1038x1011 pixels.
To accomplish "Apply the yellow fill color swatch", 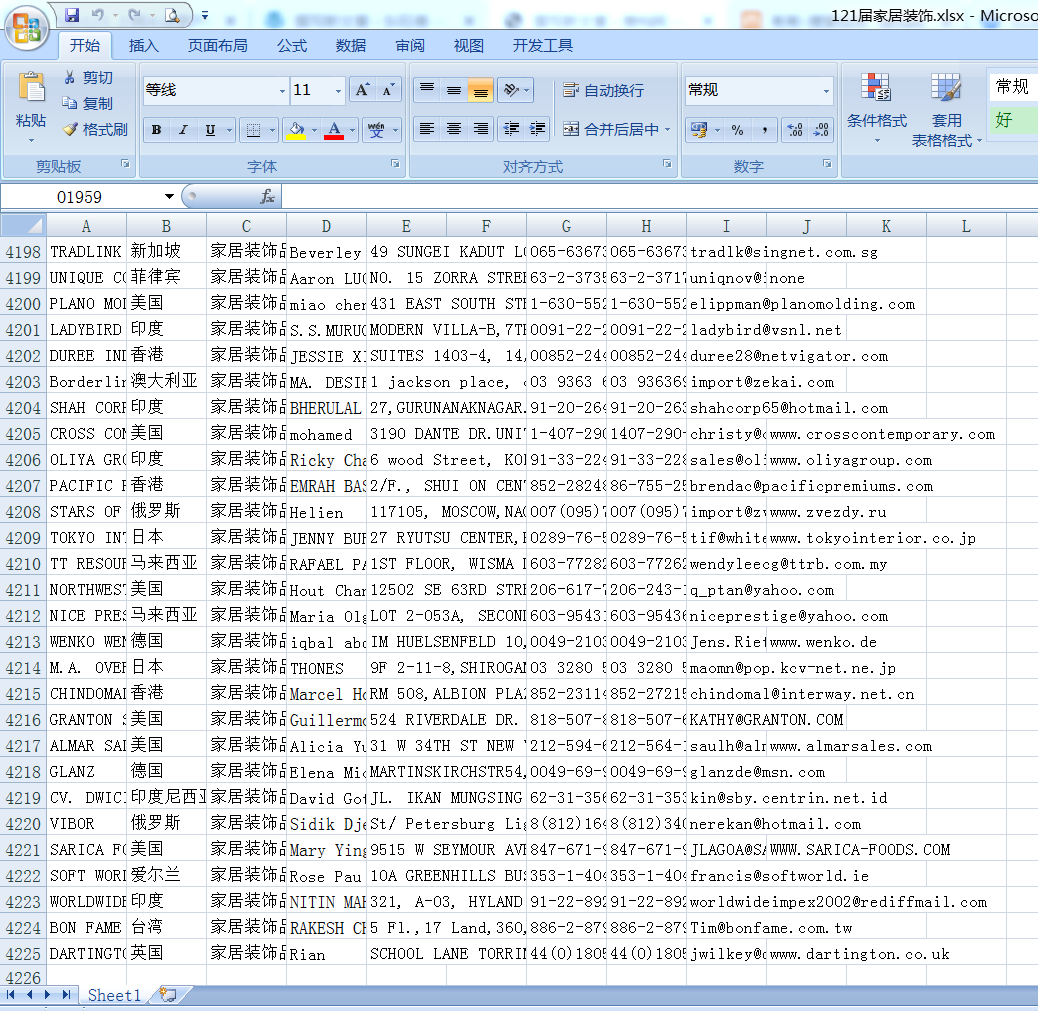I will point(294,130).
